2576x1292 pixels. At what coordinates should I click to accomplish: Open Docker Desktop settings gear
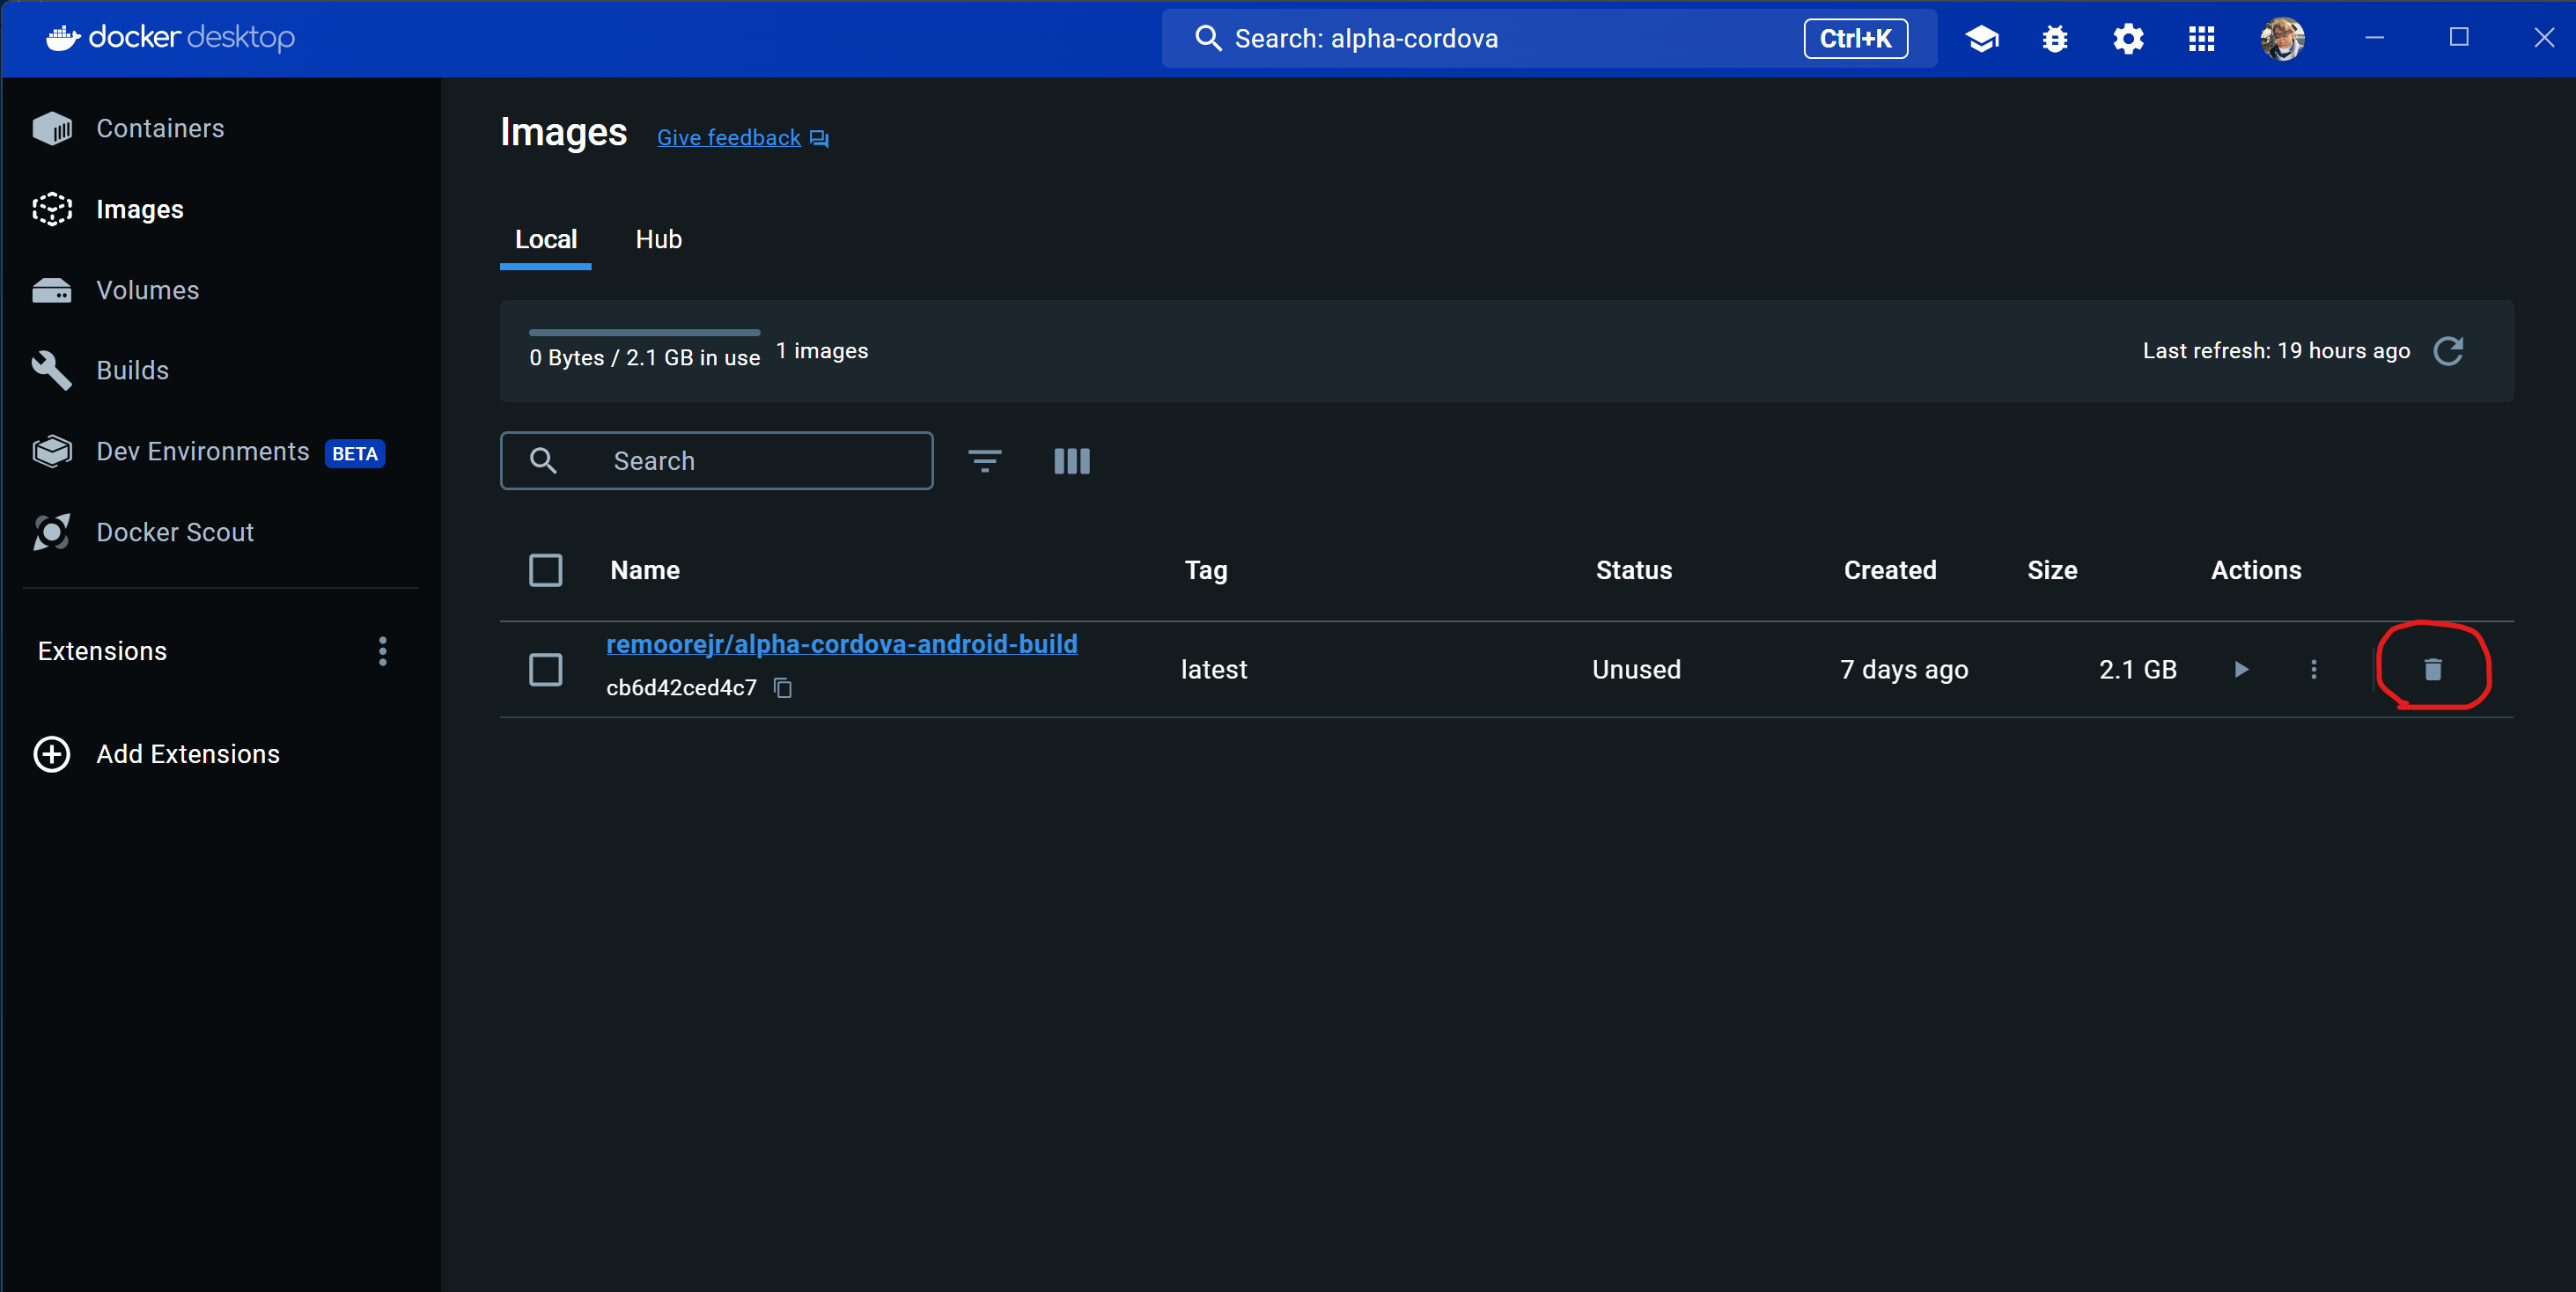[2128, 38]
